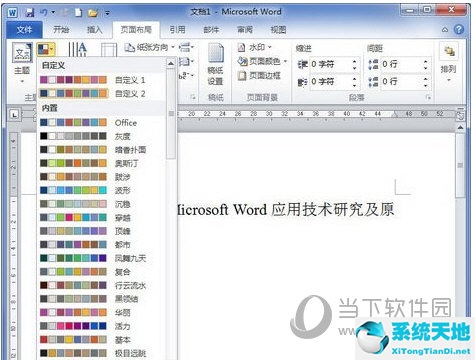Select the 灰度 color scheme
475x360 pixels.
[x=102, y=136]
